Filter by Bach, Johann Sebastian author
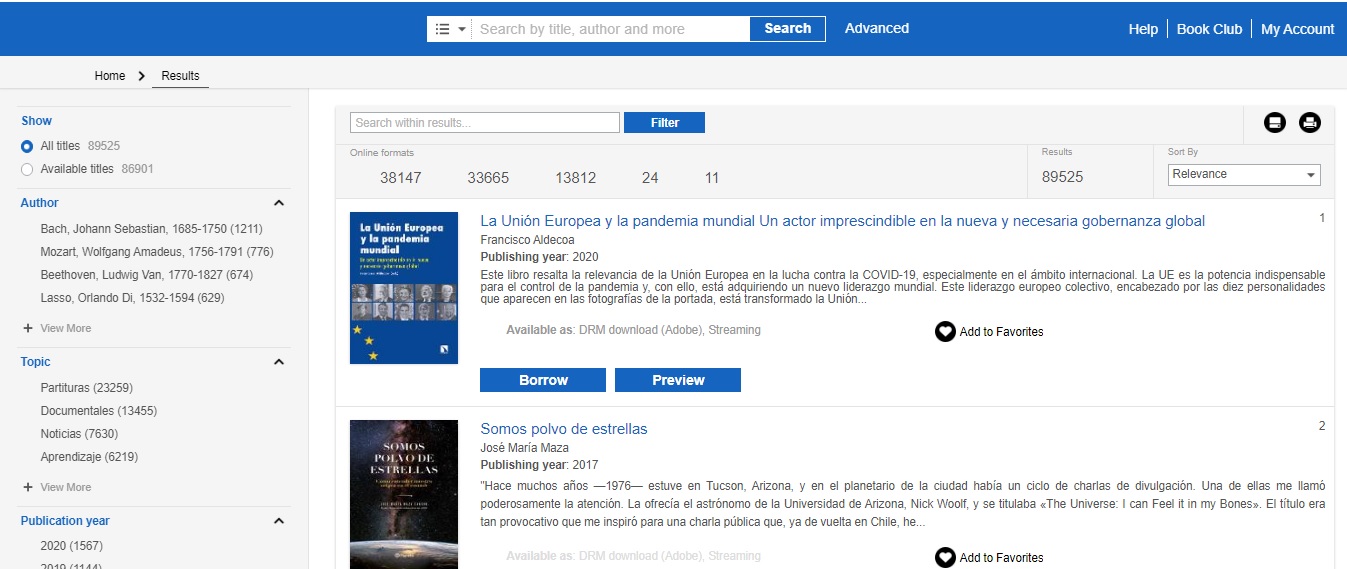 pos(151,229)
